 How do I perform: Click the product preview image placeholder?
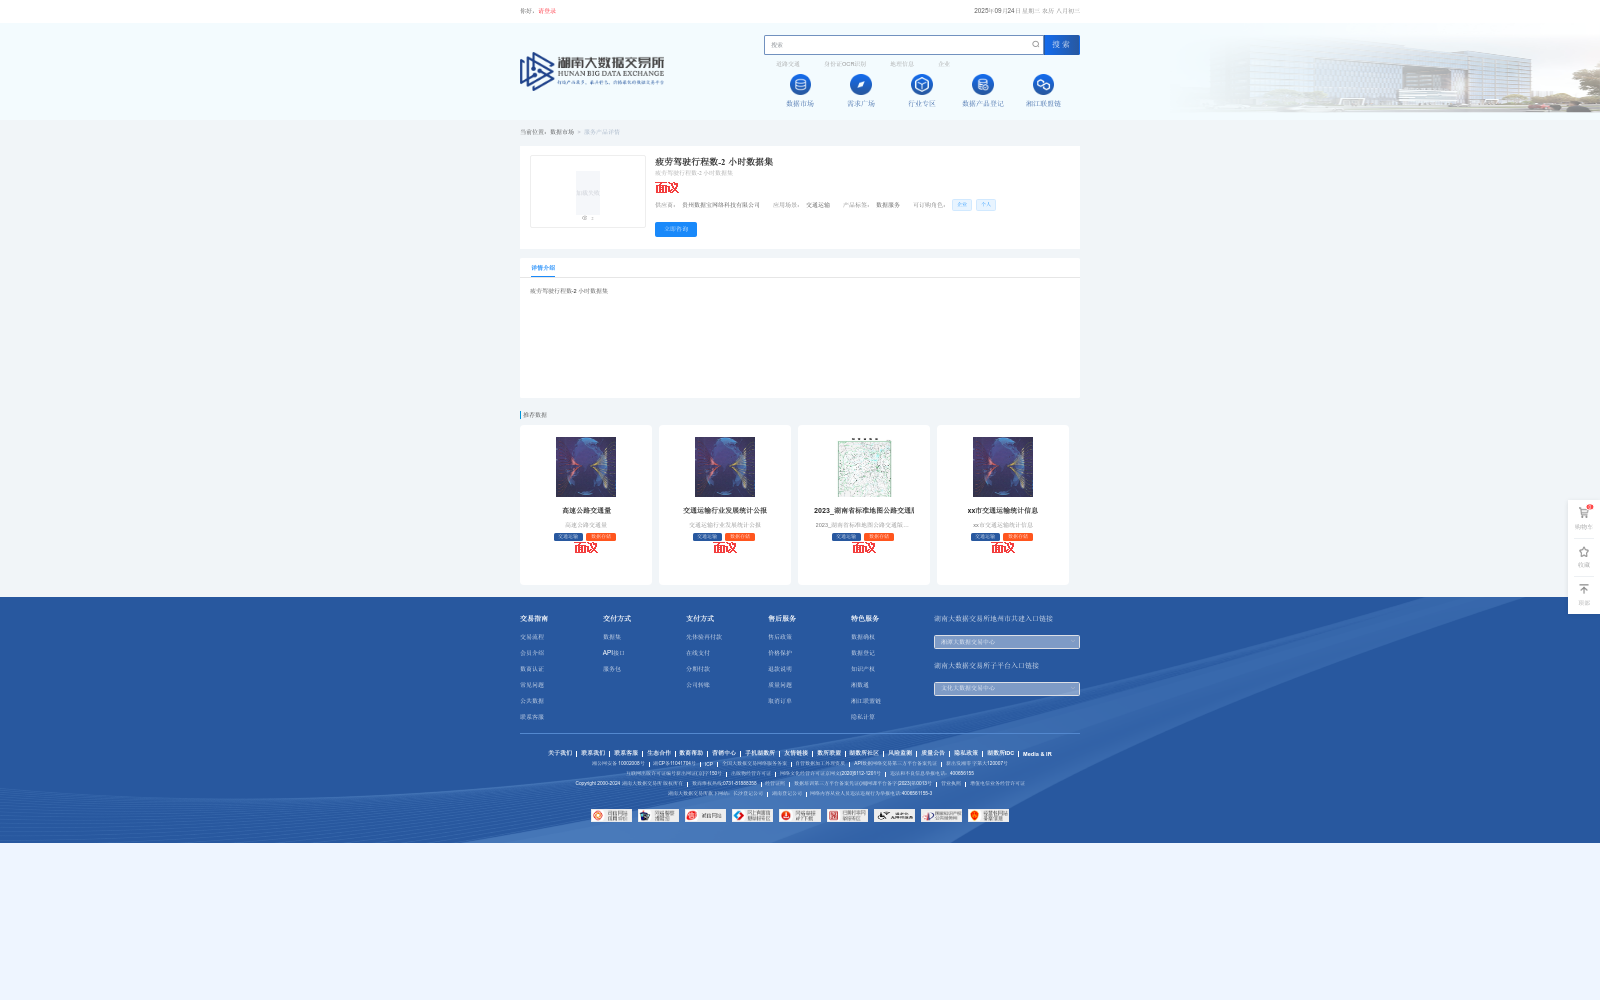click(x=588, y=192)
